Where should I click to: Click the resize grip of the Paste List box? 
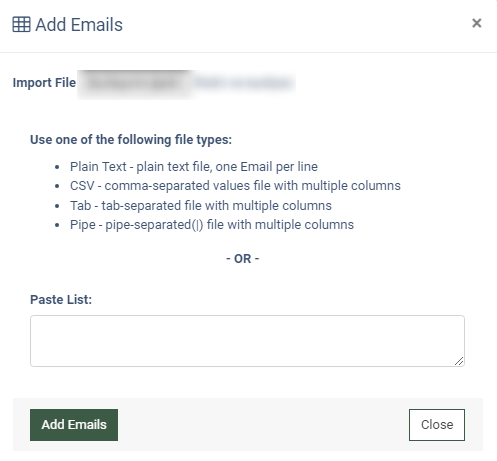(459, 361)
